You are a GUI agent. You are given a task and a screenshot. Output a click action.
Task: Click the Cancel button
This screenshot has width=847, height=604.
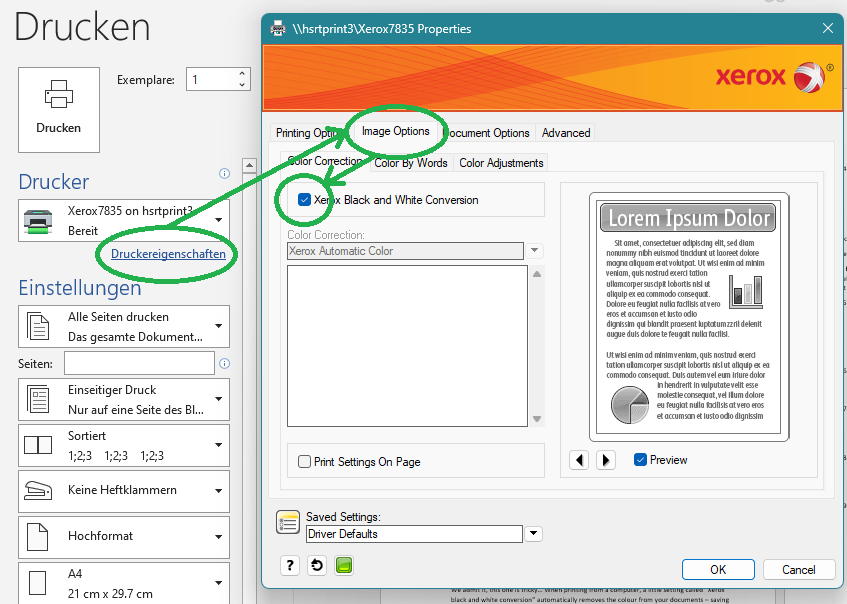pos(799,569)
